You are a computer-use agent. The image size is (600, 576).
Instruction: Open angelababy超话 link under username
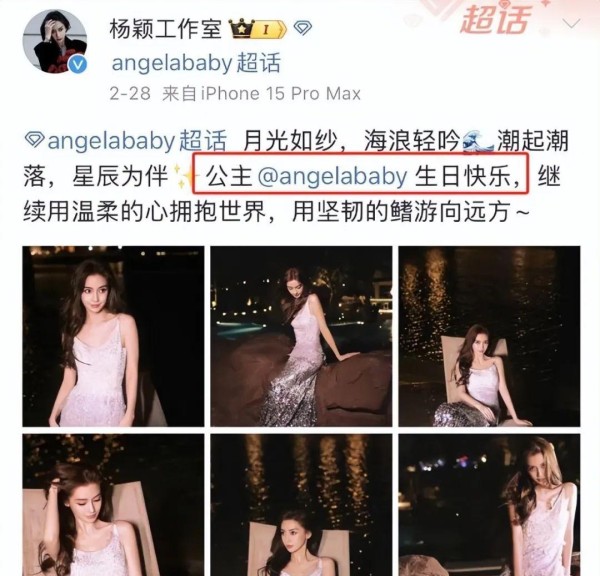click(x=196, y=63)
